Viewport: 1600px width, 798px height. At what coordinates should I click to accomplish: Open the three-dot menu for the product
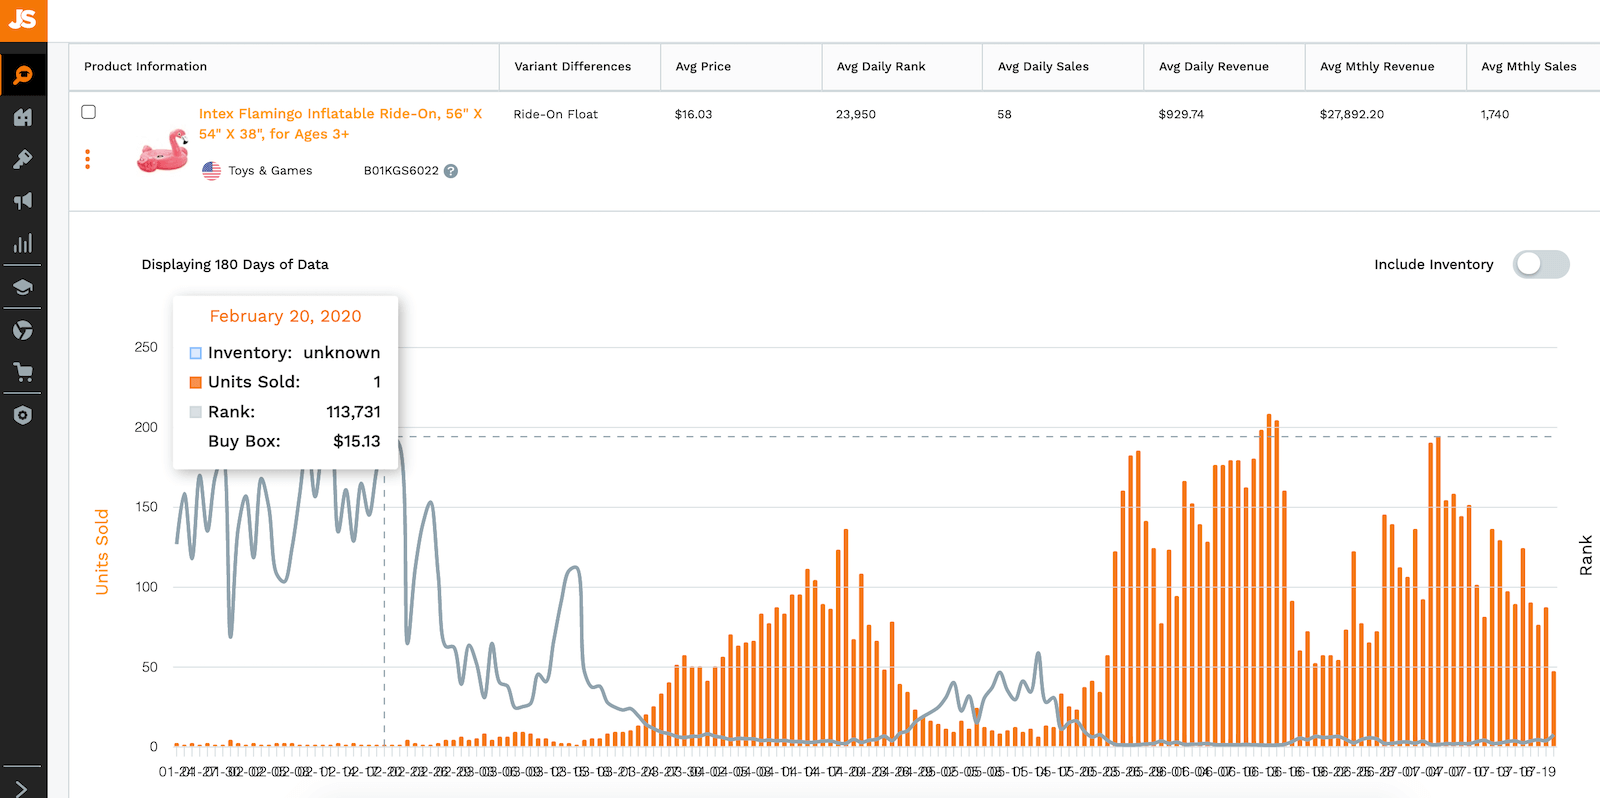(x=88, y=159)
